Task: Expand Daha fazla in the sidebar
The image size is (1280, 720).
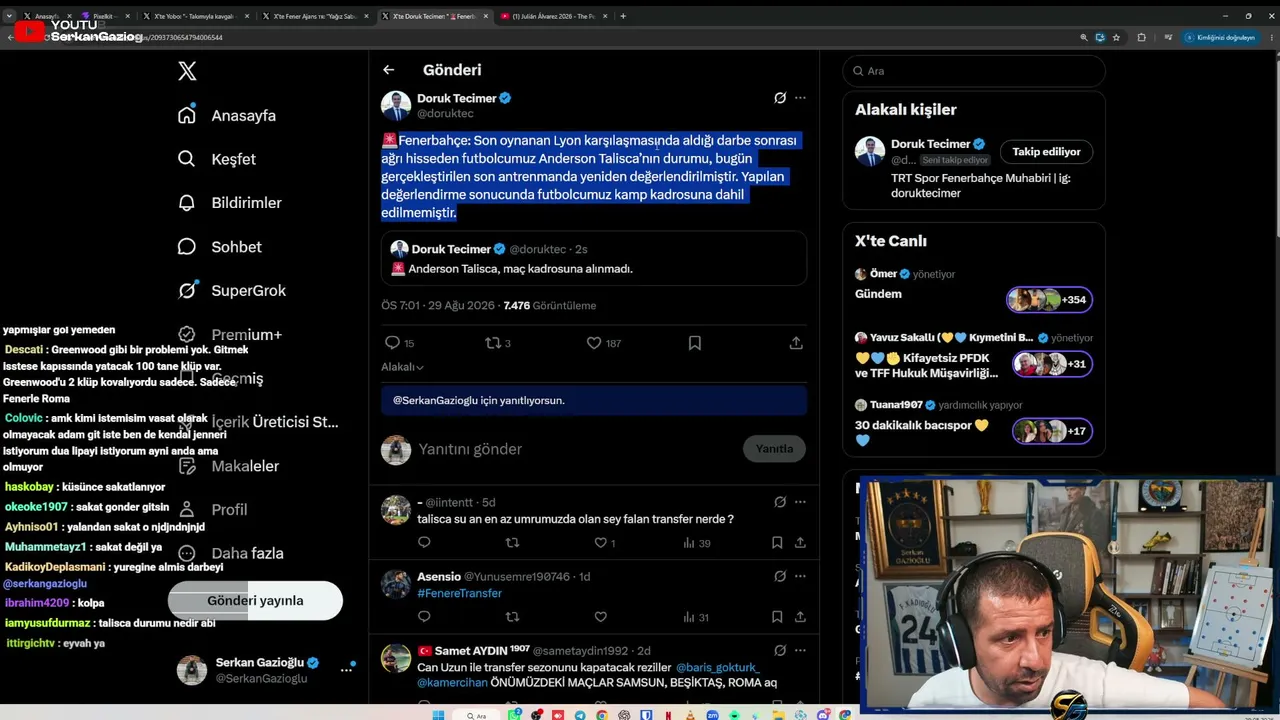Action: [230, 553]
